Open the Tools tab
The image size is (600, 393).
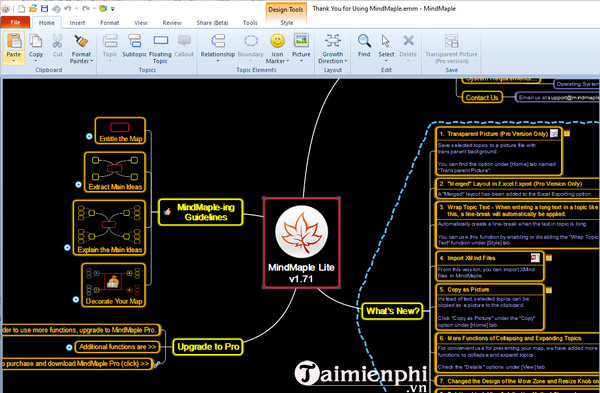(x=250, y=23)
